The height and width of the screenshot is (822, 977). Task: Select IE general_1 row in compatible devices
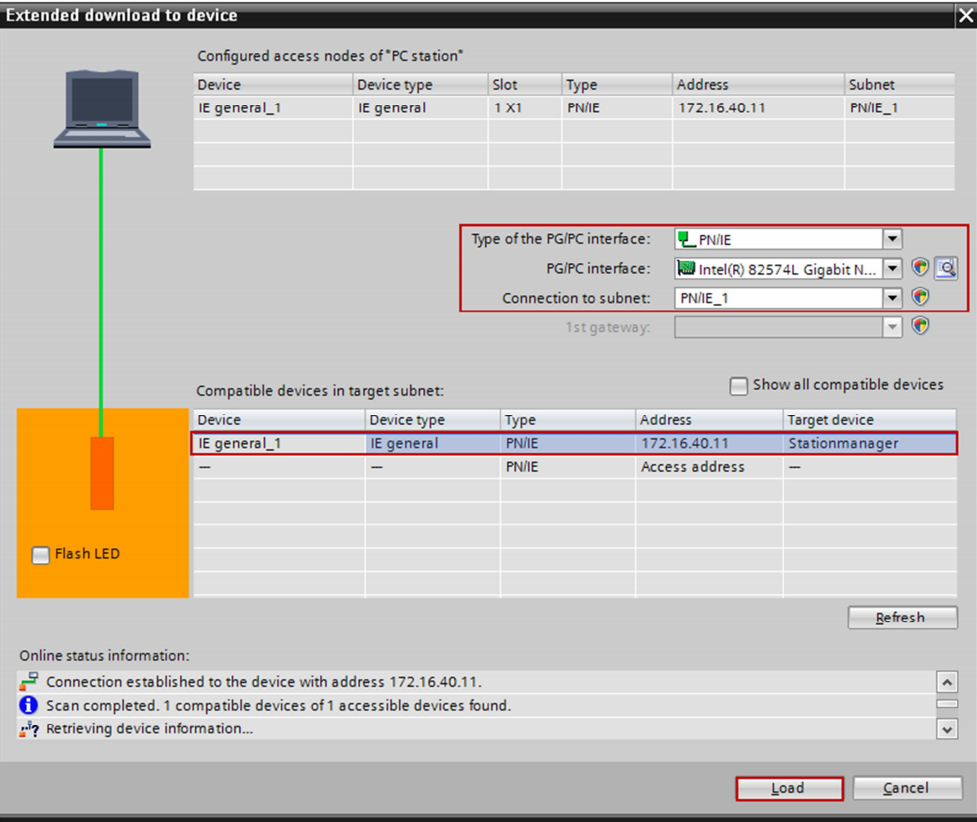coord(574,443)
